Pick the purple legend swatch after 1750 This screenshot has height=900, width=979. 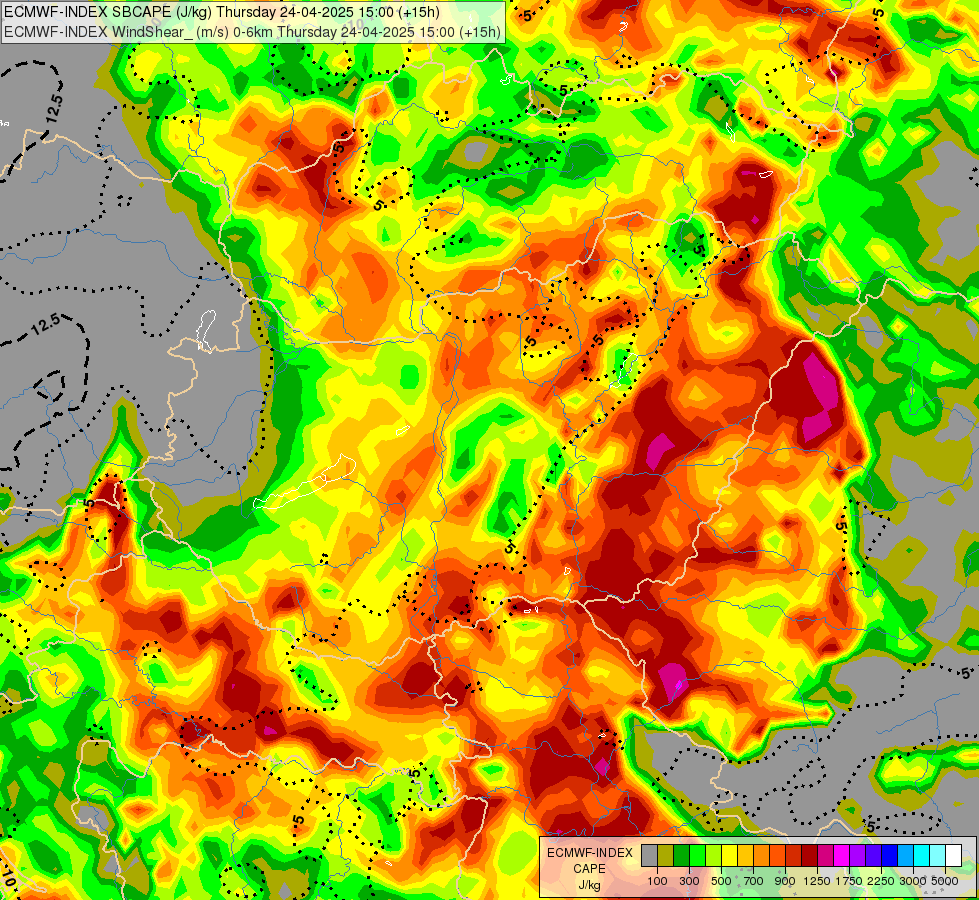click(x=857, y=855)
